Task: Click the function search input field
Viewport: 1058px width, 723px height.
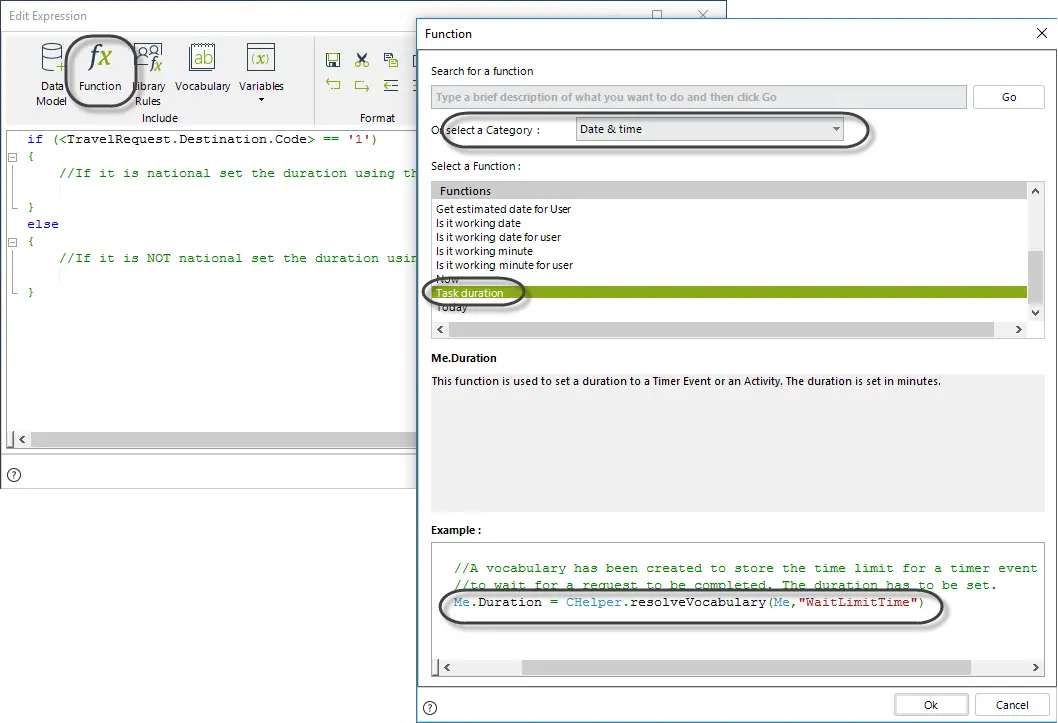Action: (x=698, y=97)
